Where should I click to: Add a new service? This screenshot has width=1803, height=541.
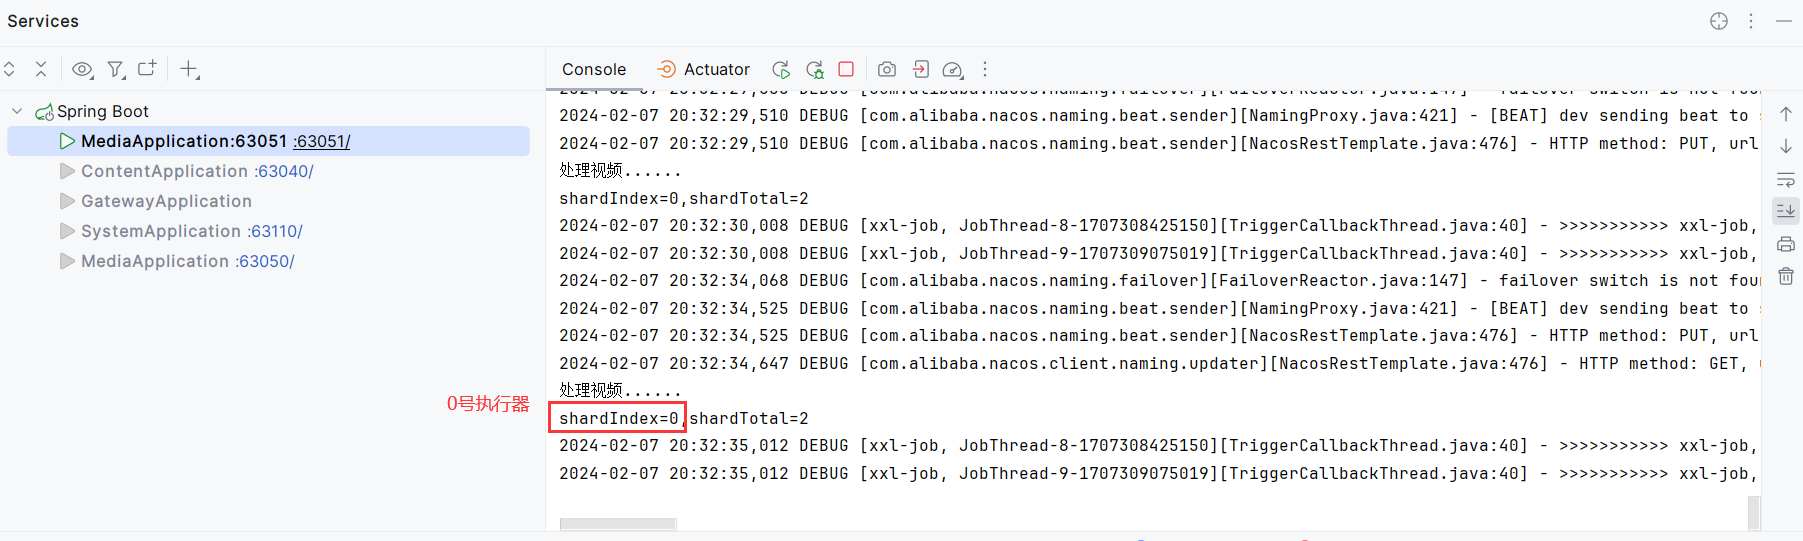[x=189, y=69]
